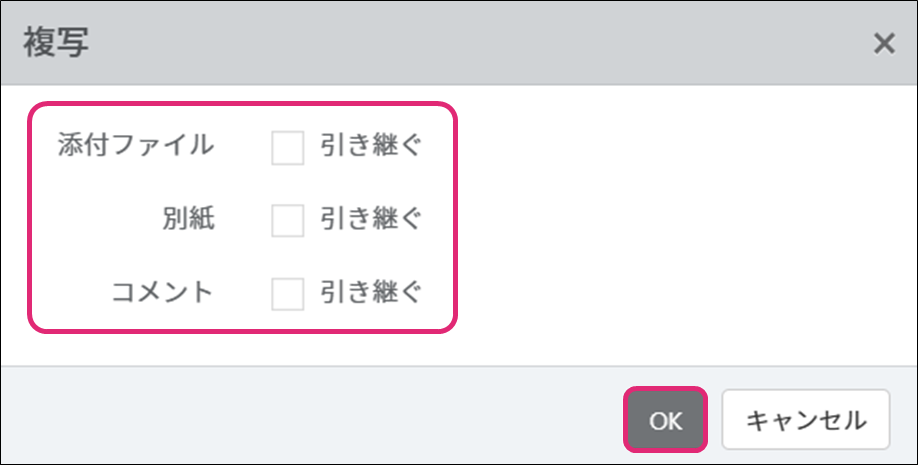Toggle carry-over of attachments checkbox
Screen dimensions: 918x465
click(x=288, y=147)
